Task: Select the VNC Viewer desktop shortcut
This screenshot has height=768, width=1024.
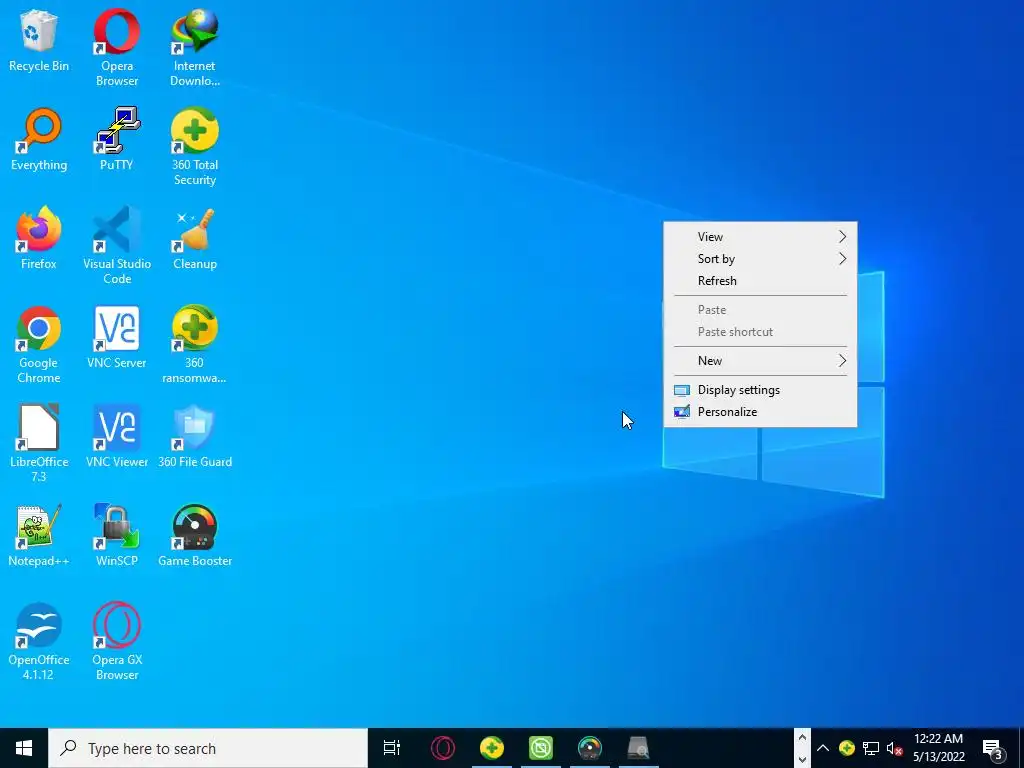Action: pos(116,436)
